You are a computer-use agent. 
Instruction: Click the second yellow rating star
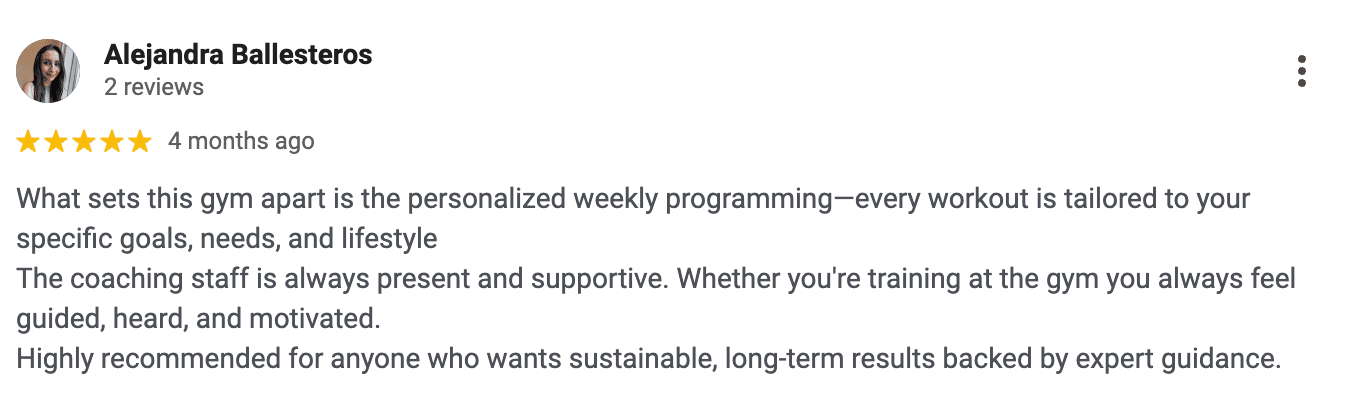tap(56, 142)
